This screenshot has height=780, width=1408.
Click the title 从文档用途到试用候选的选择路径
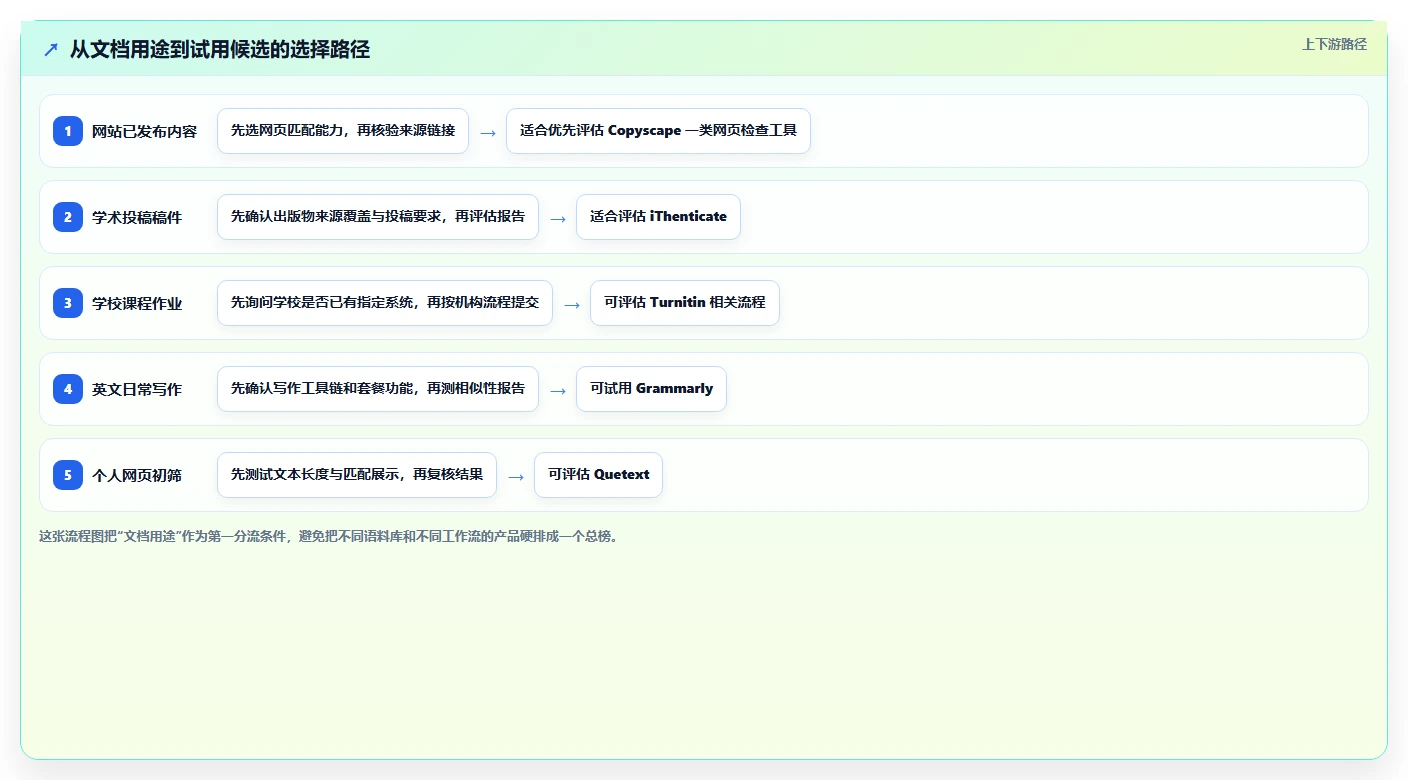tap(220, 49)
